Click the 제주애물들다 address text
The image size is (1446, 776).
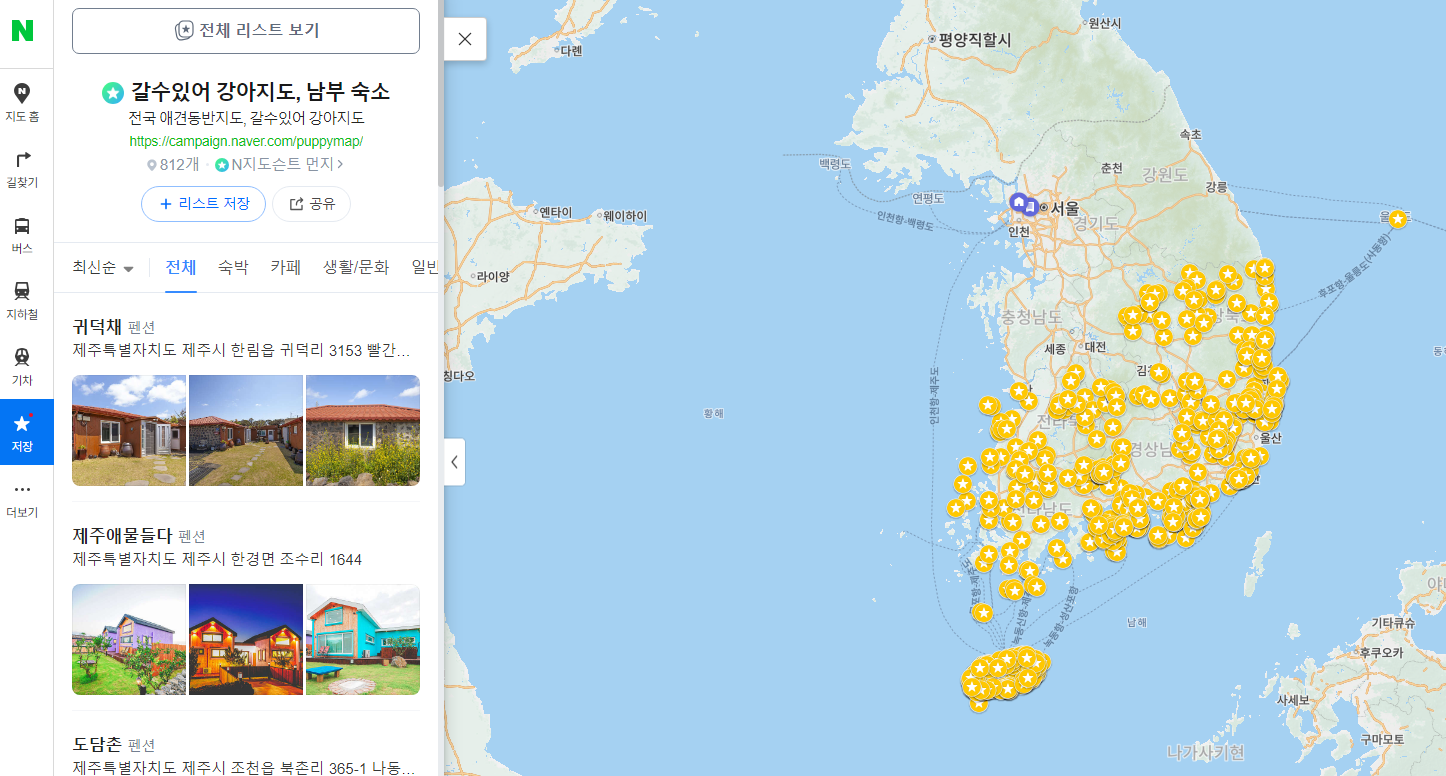[x=217, y=559]
